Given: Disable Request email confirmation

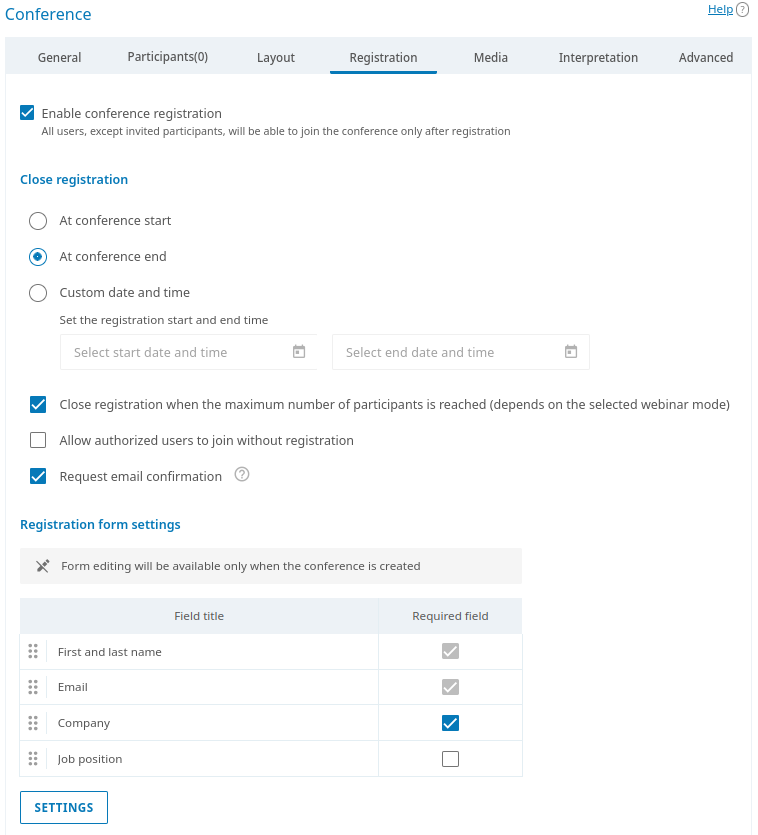Looking at the screenshot, I should click(x=38, y=476).
